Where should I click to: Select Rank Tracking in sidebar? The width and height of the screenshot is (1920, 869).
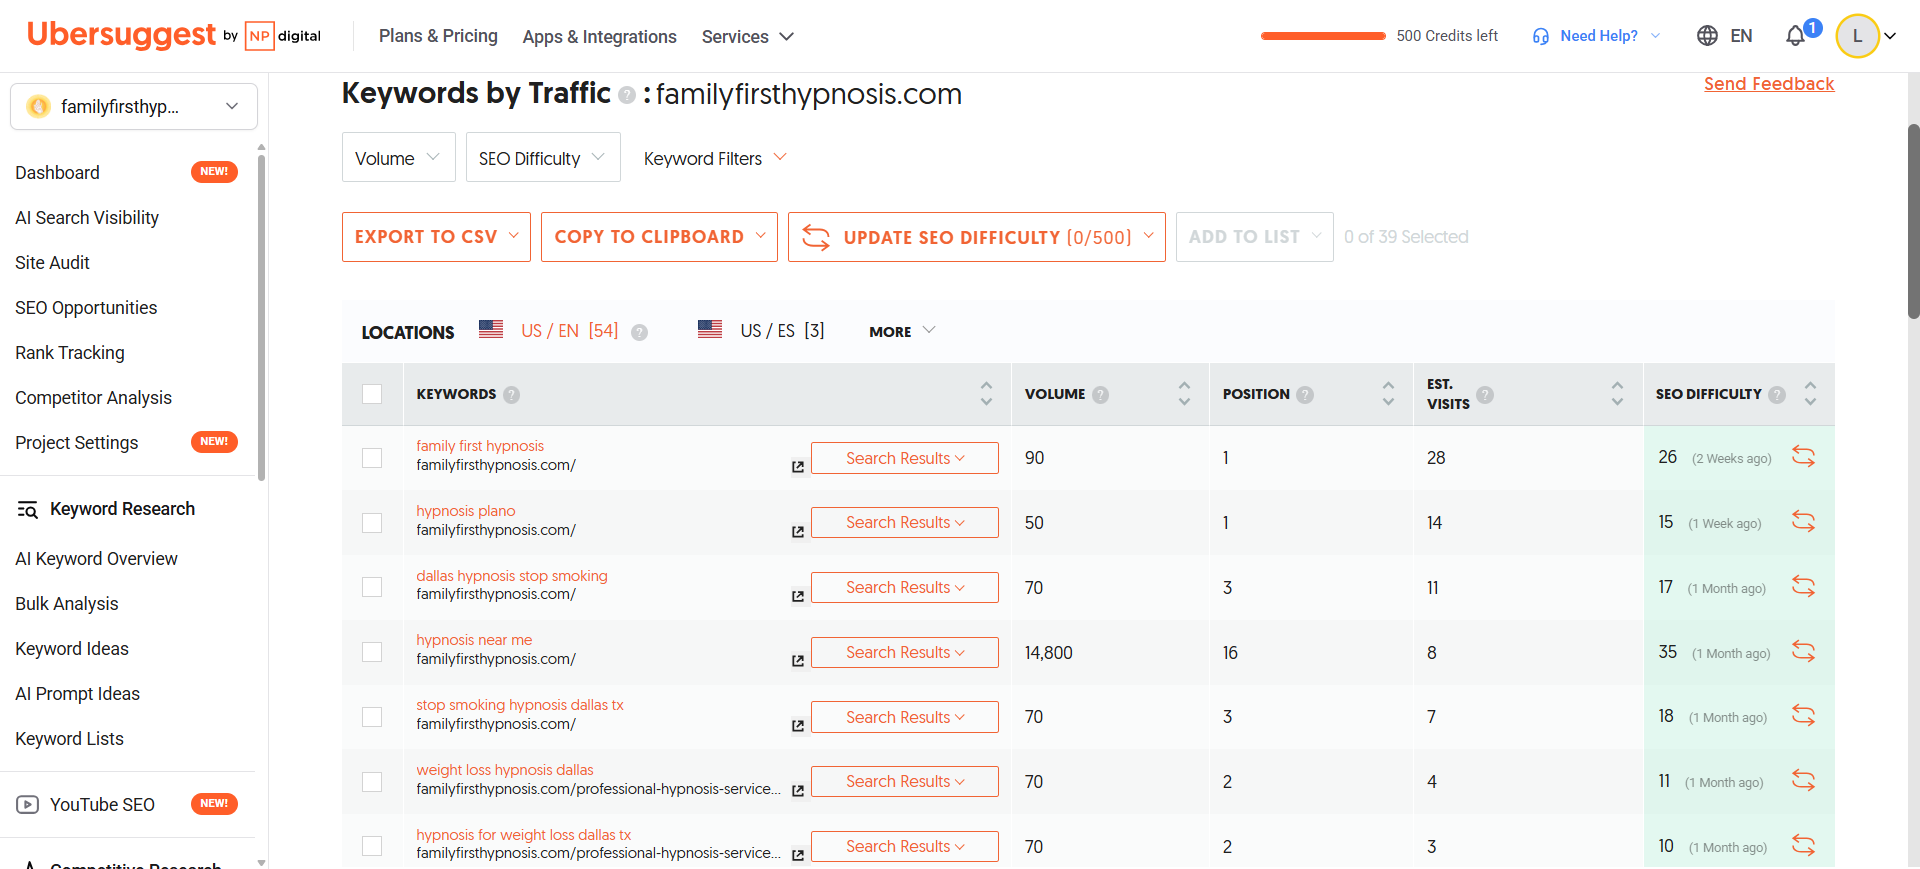coord(70,353)
